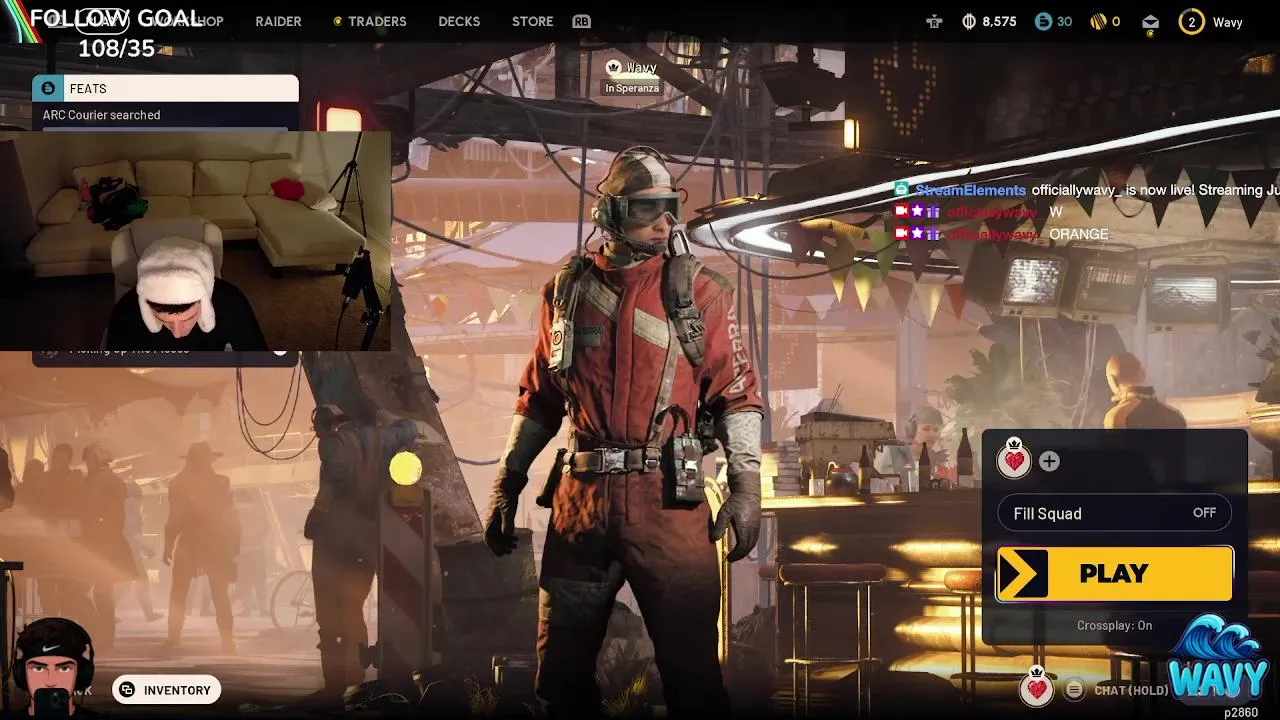
Task: Open the Raider menu tab
Action: click(278, 21)
